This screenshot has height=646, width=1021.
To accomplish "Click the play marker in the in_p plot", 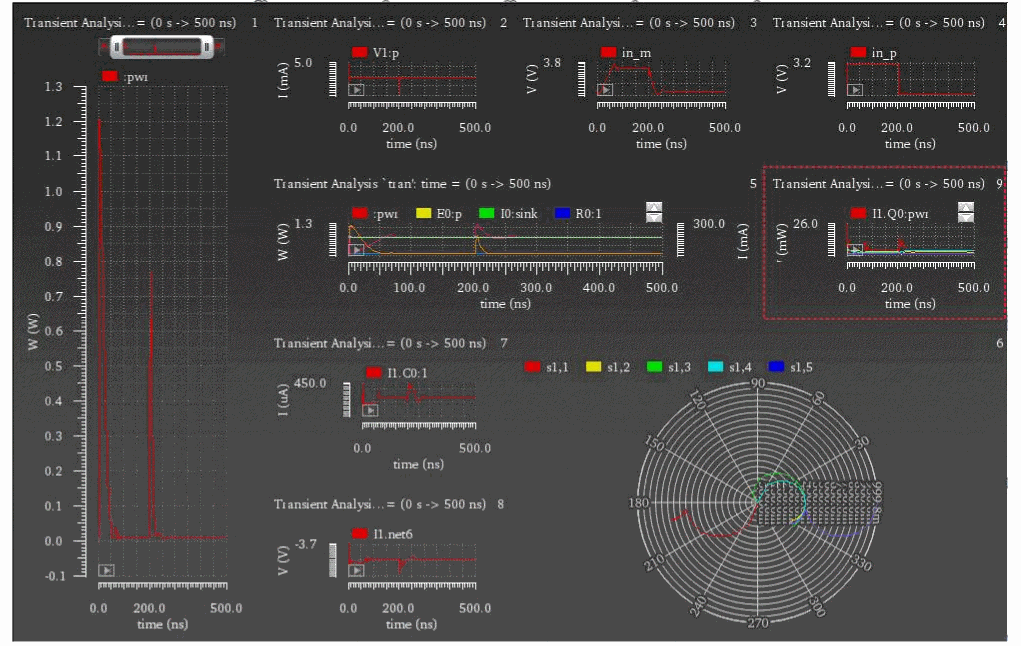I will coord(855,90).
